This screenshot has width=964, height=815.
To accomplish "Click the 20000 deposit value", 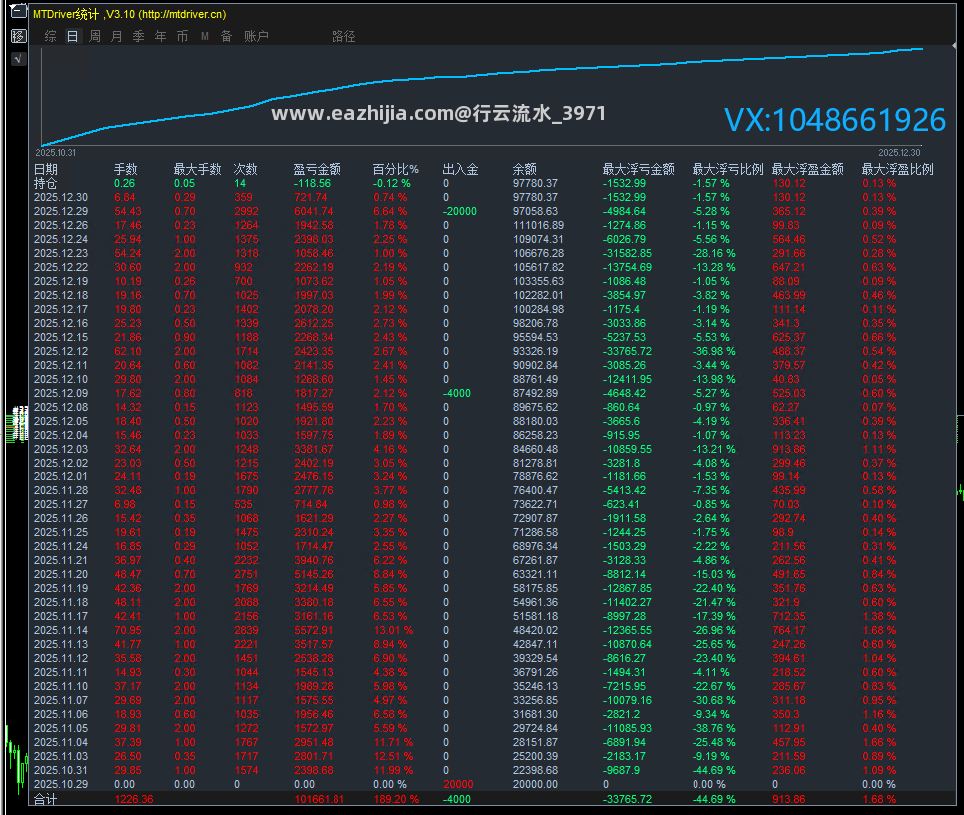I will (x=458, y=784).
